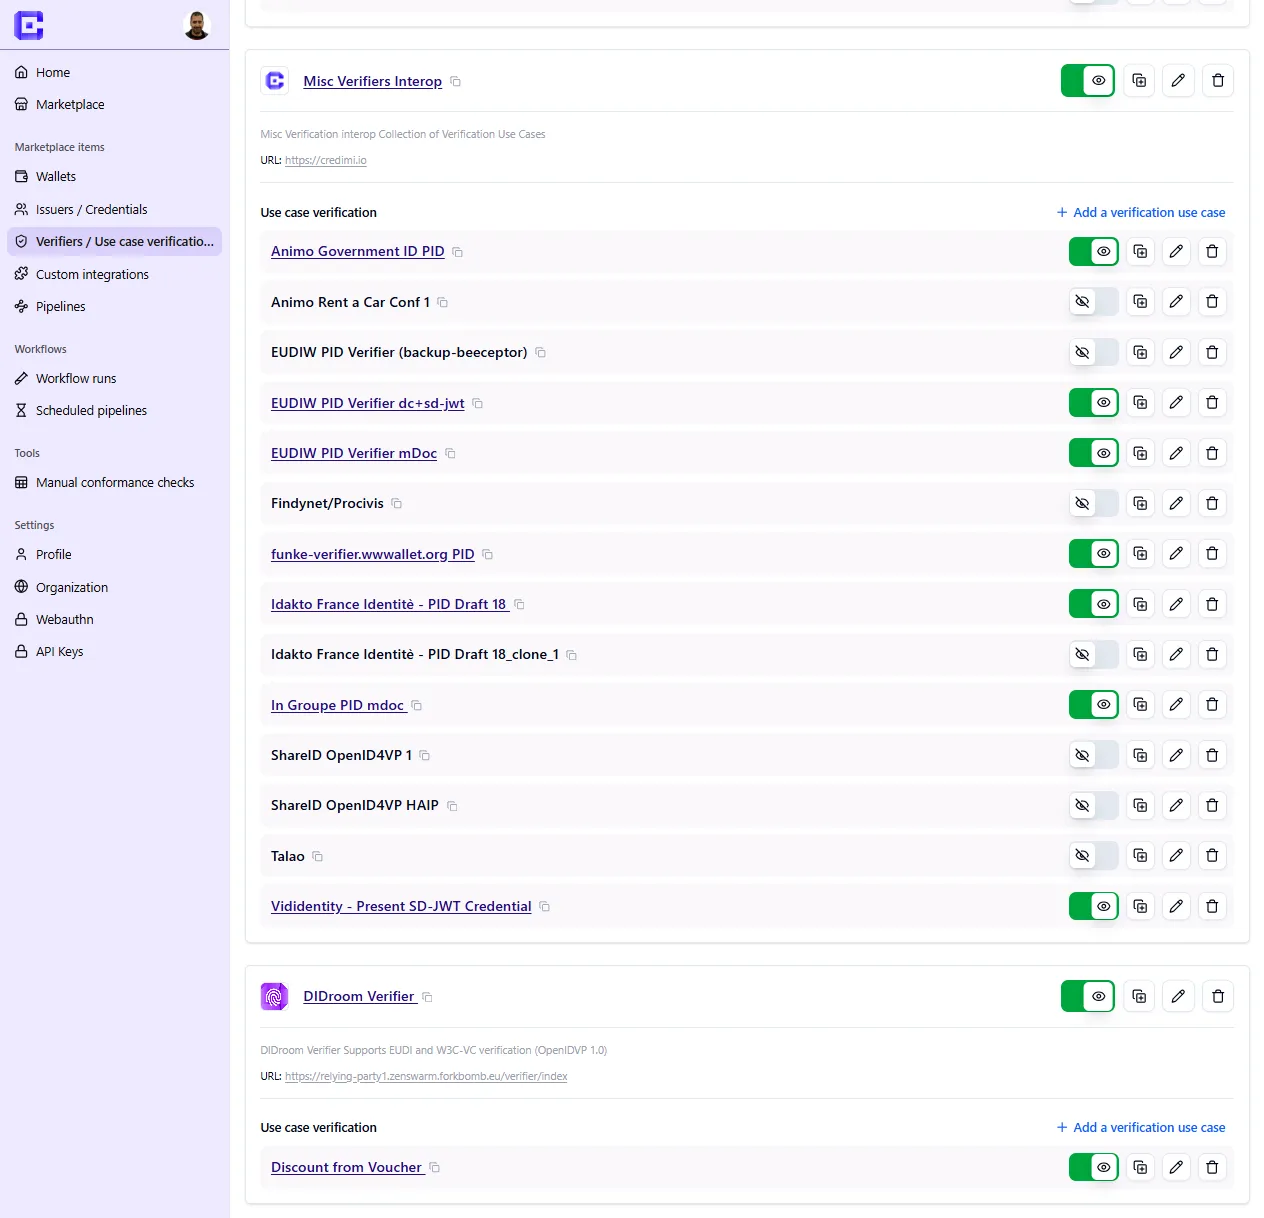Delete Misc Verifiers Interop verifier
This screenshot has width=1264, height=1218.
(x=1218, y=80)
